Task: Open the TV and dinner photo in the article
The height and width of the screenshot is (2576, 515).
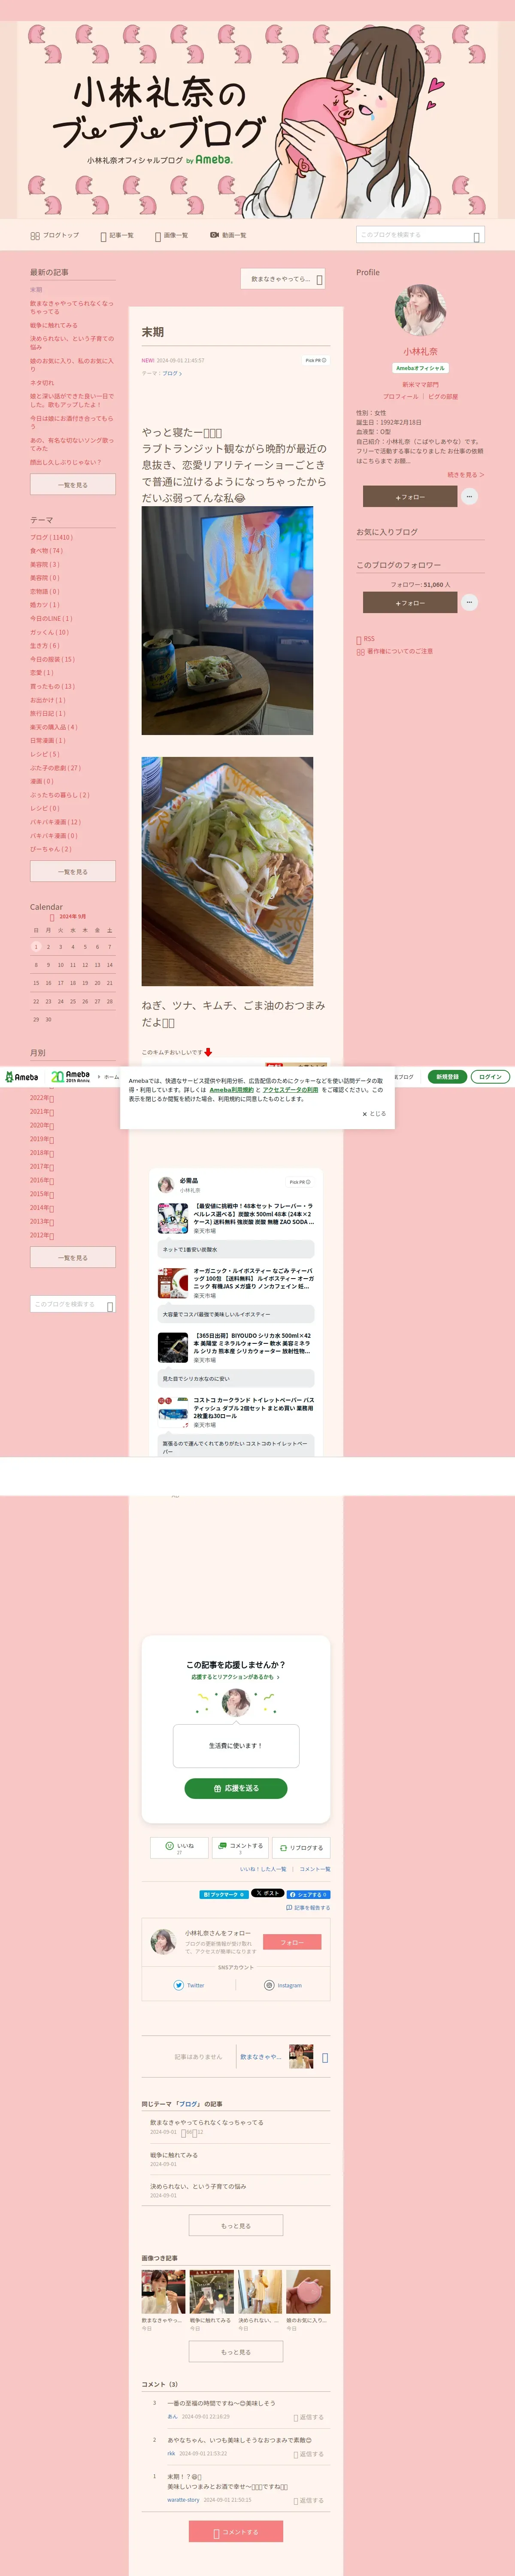Action: (227, 620)
